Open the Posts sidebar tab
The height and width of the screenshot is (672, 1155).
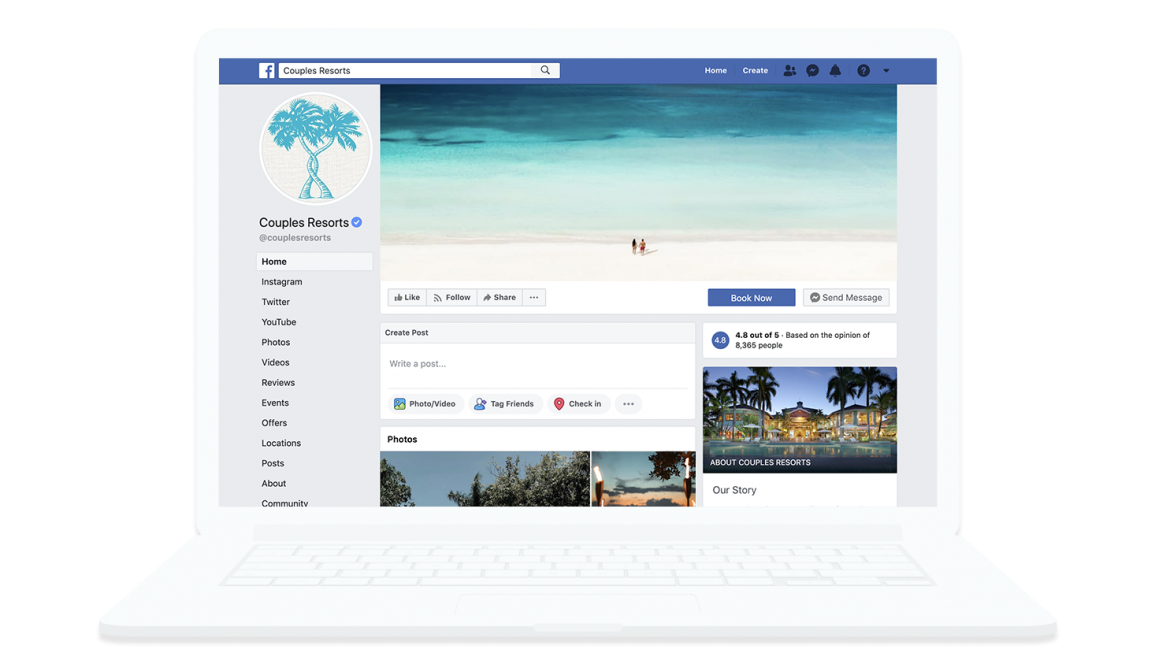273,463
